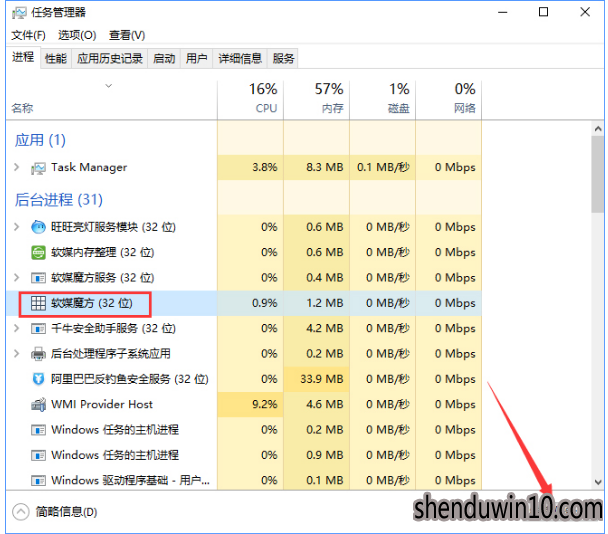Switch to the 服务 tab
Viewport: 608px width, 534px height.
pos(283,59)
